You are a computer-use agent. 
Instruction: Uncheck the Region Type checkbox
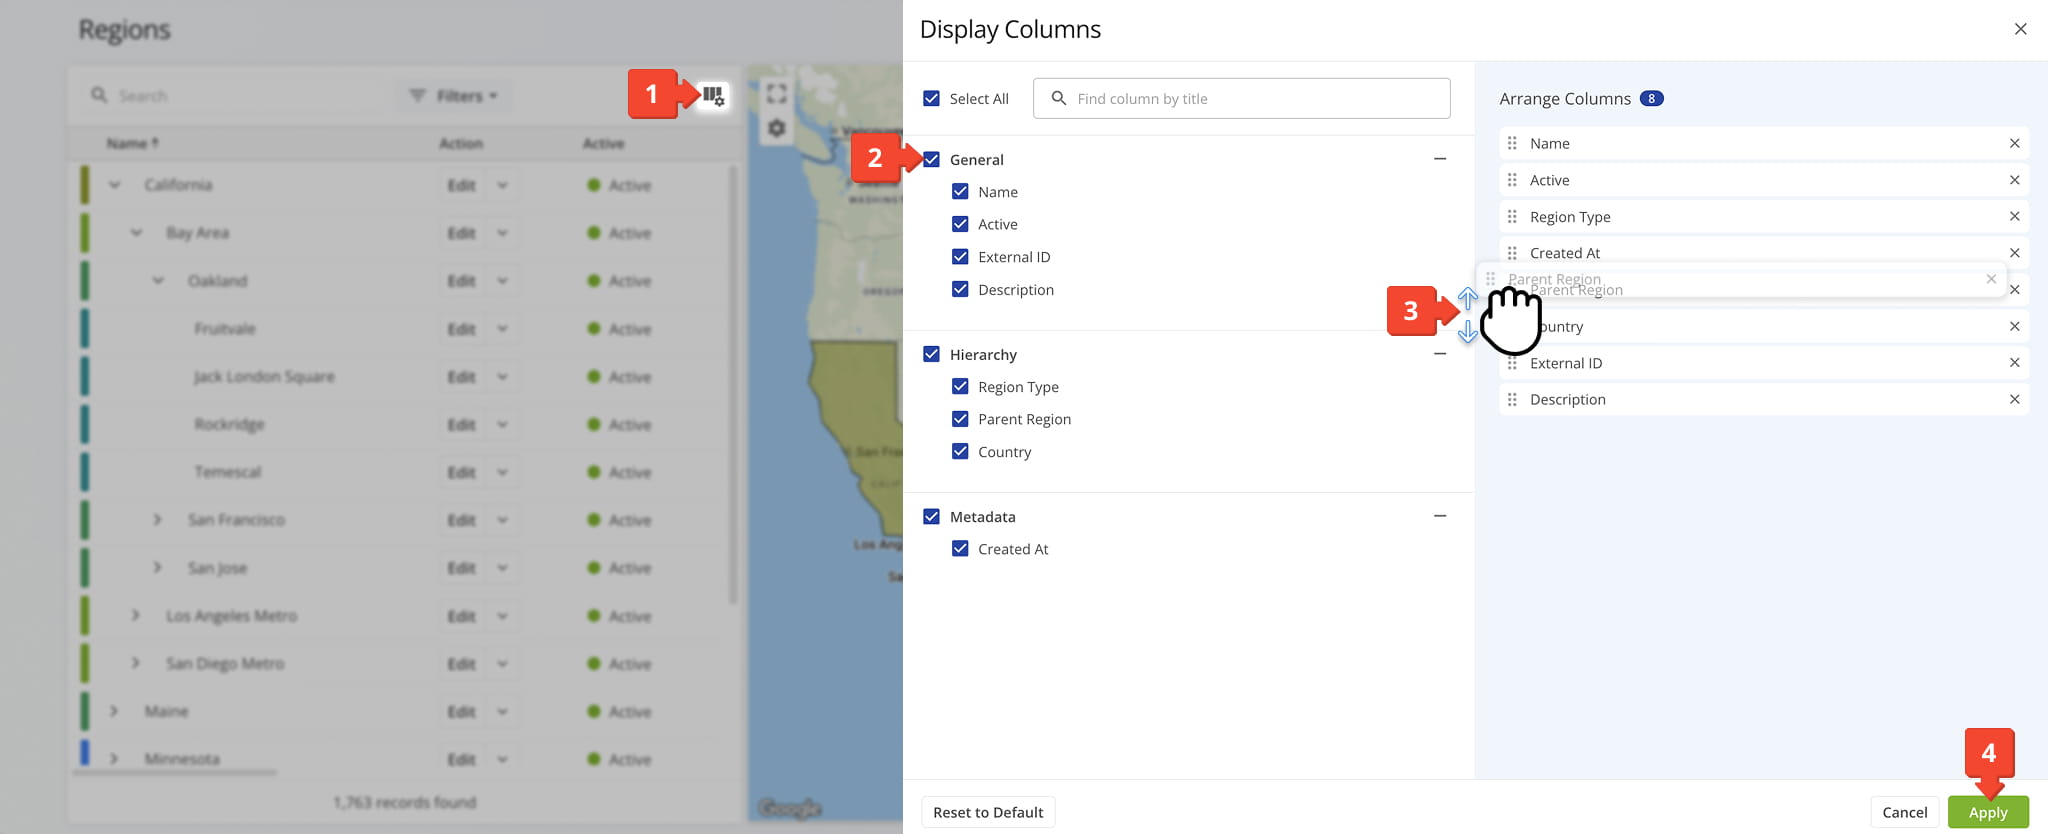click(x=960, y=386)
